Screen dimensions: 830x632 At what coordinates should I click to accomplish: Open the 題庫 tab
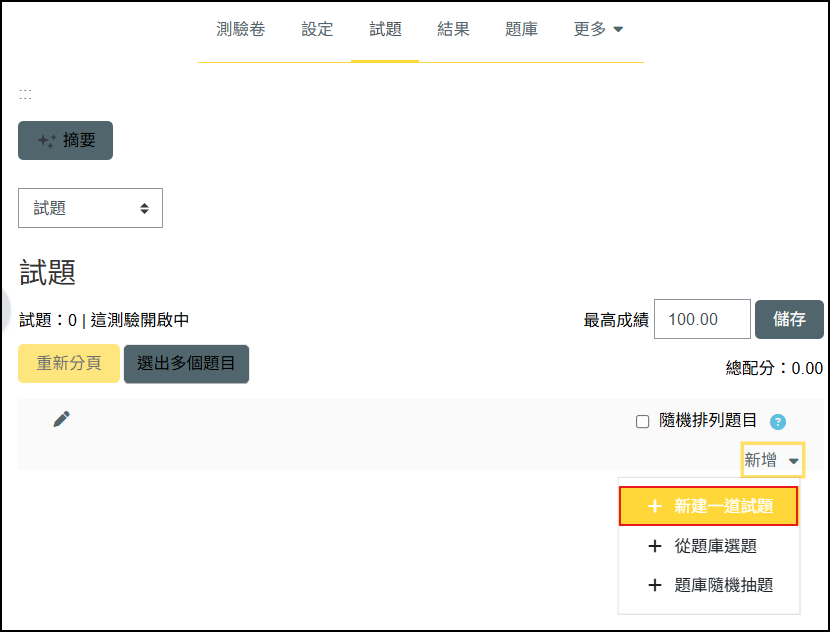[x=521, y=29]
